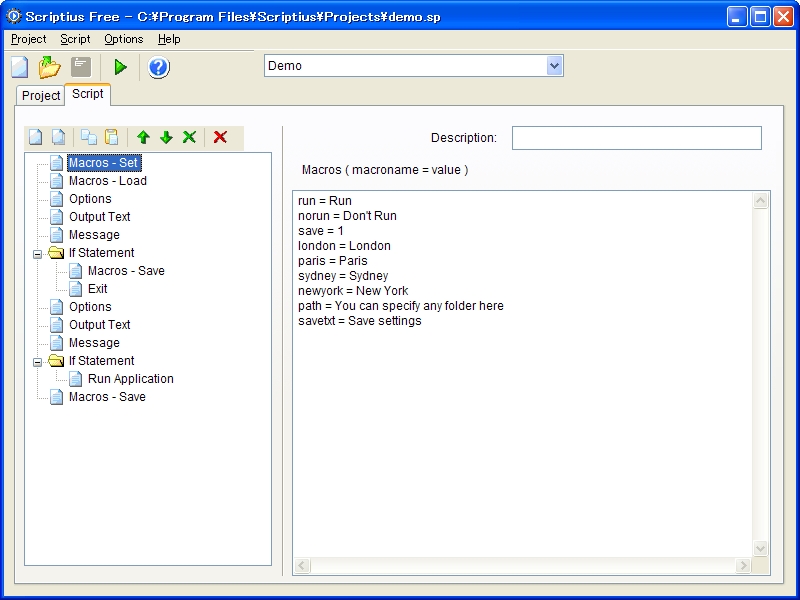Click the horizontal scroll right arrow
800x600 pixels.
743,565
